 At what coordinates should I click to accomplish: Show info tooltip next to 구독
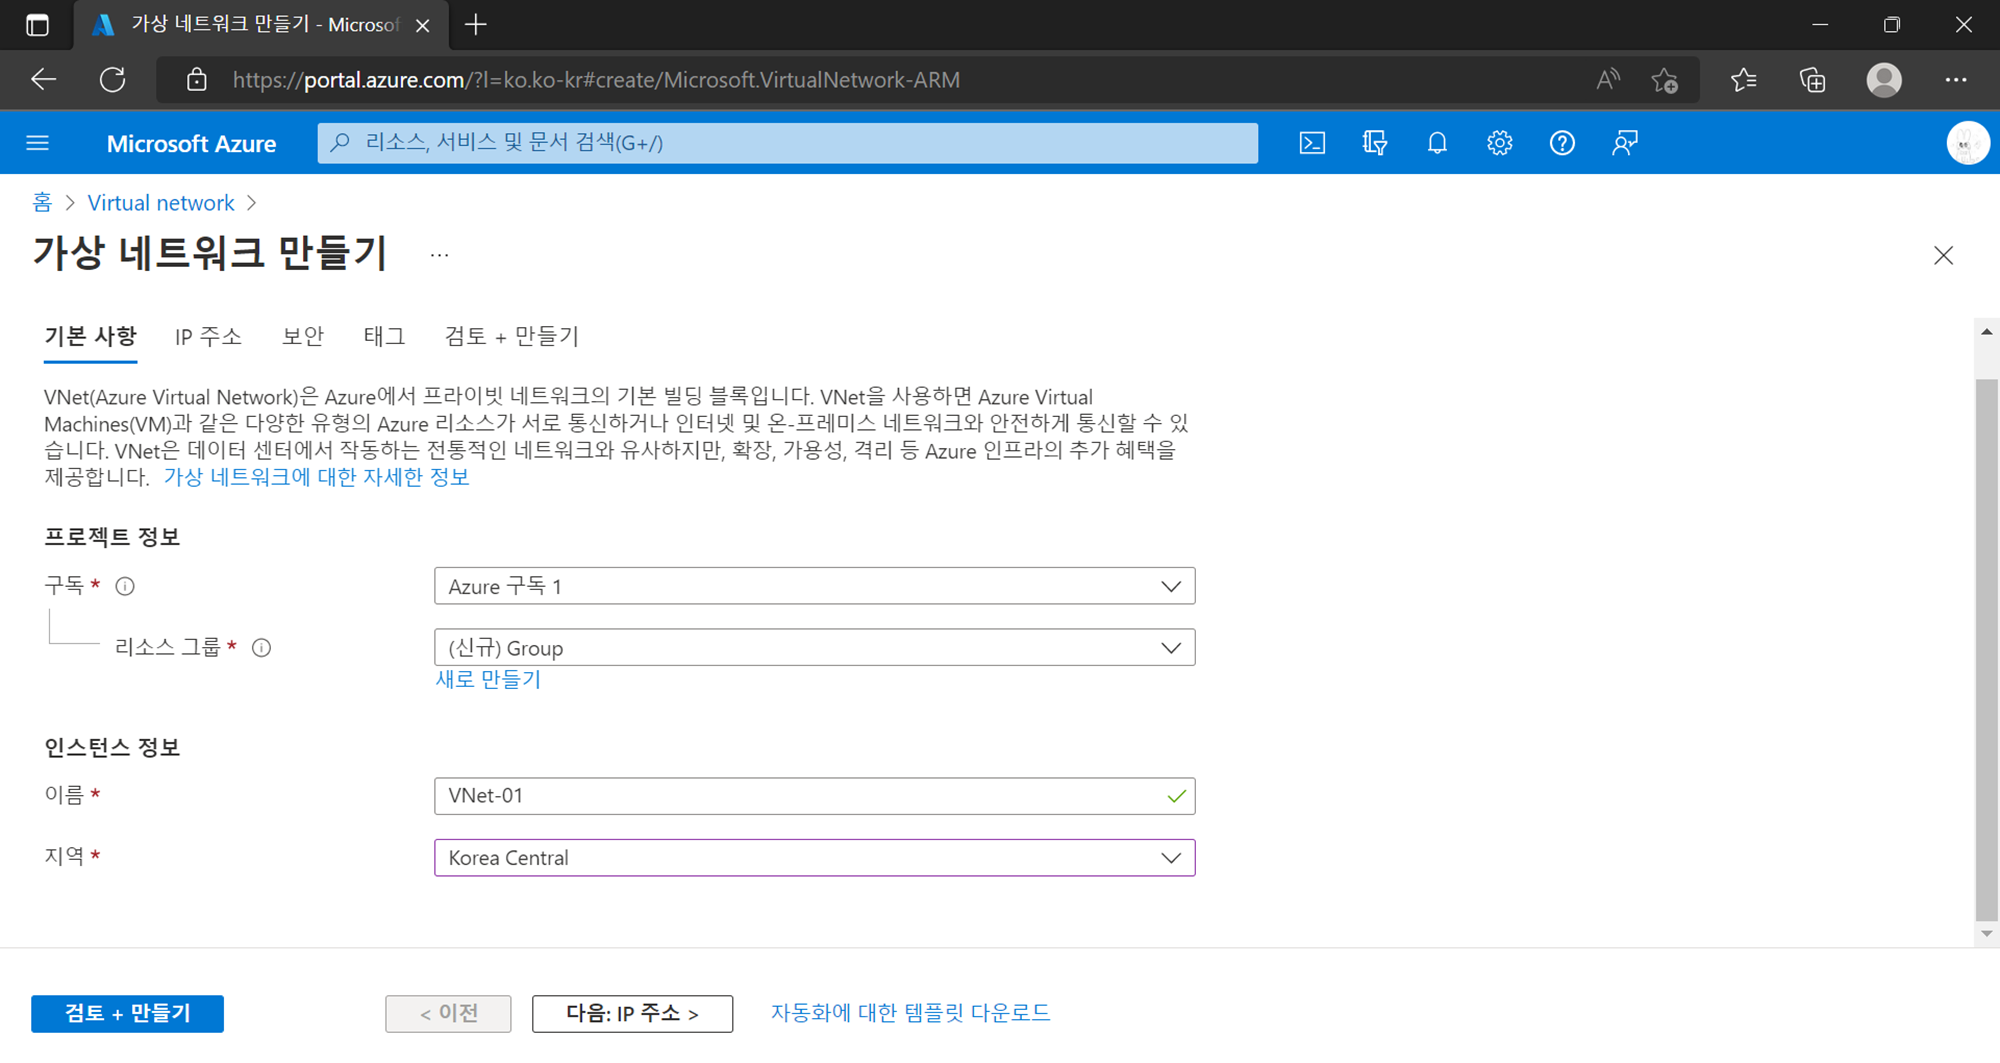coord(125,586)
